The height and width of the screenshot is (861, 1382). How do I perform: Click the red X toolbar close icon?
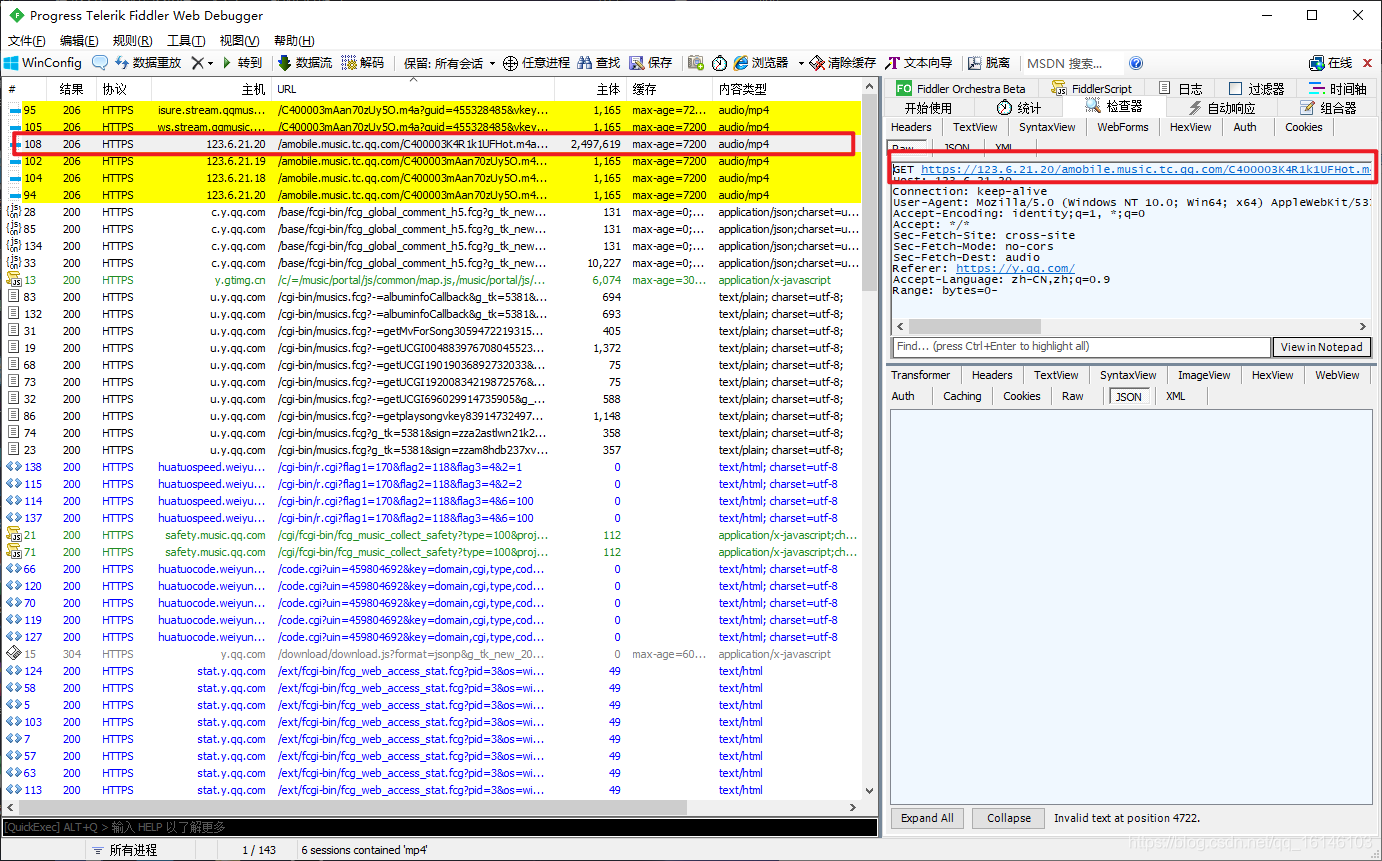1368,62
